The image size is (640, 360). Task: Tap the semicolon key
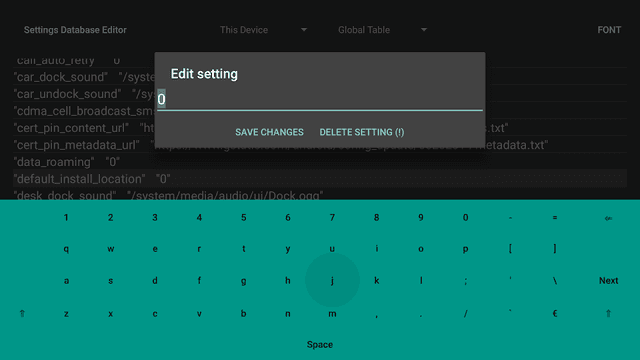click(x=465, y=281)
